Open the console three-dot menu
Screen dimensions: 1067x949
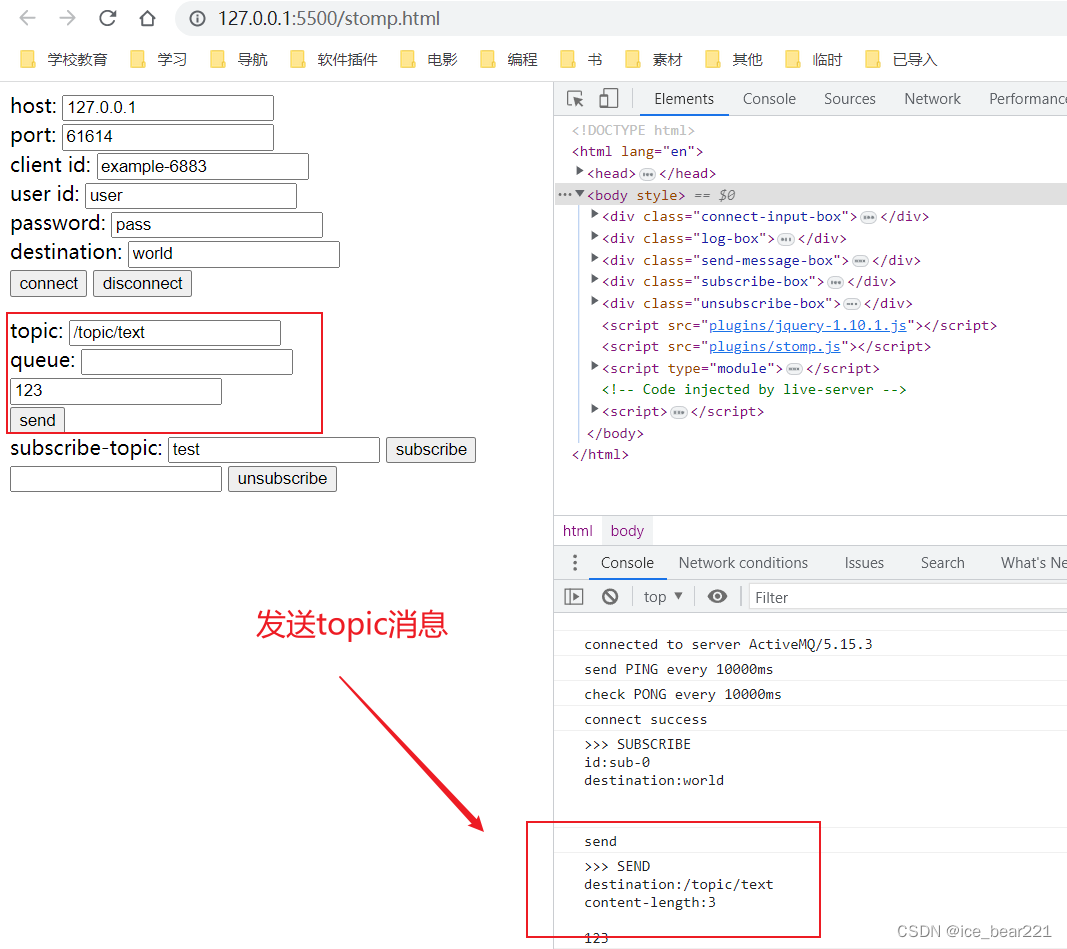(x=573, y=563)
